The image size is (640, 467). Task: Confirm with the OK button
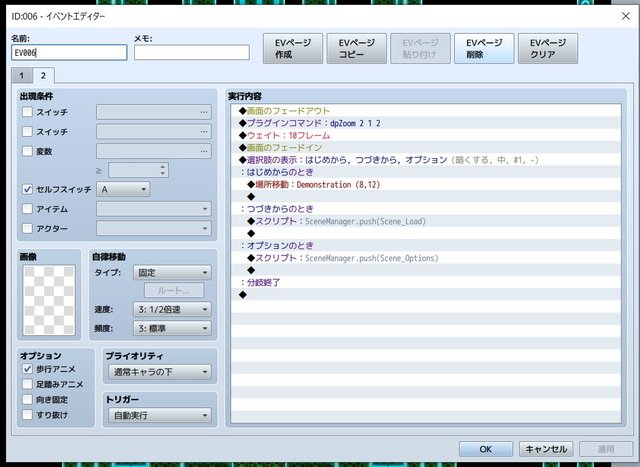486,449
